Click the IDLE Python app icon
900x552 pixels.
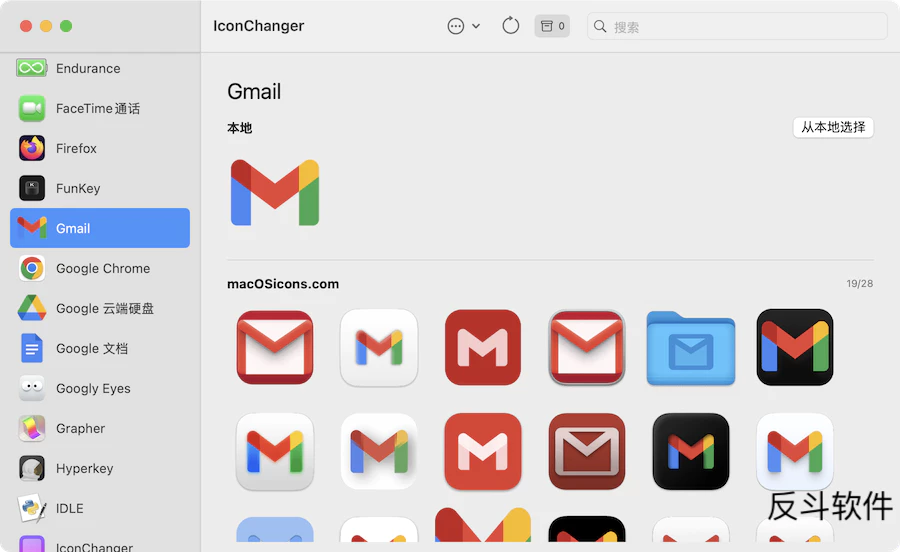tap(32, 508)
